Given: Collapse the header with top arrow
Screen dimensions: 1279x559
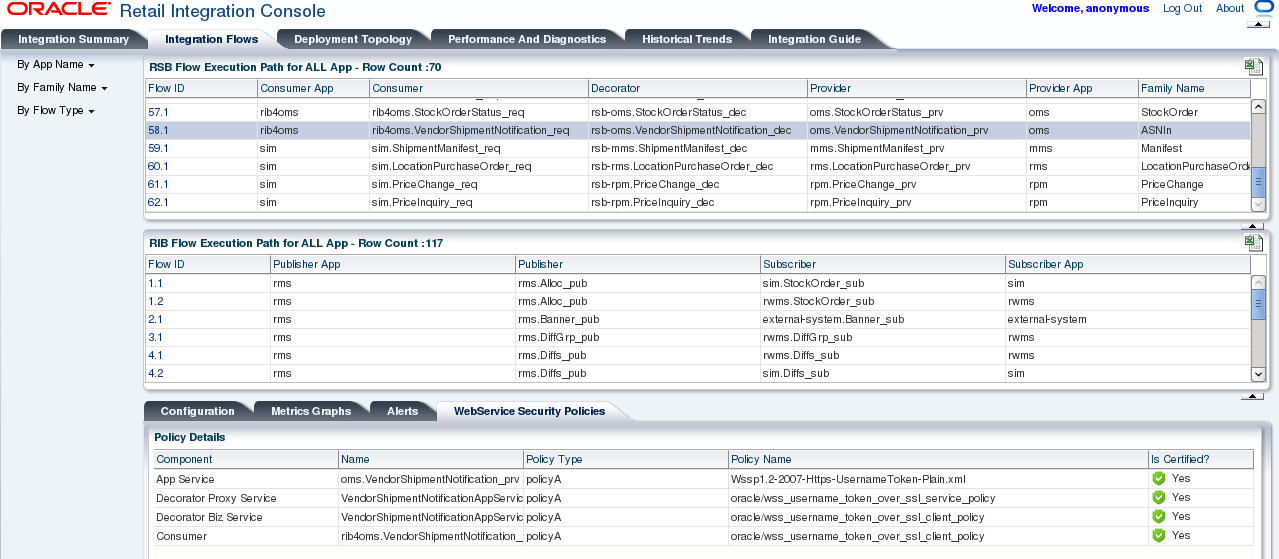Looking at the screenshot, I should click(1258, 22).
